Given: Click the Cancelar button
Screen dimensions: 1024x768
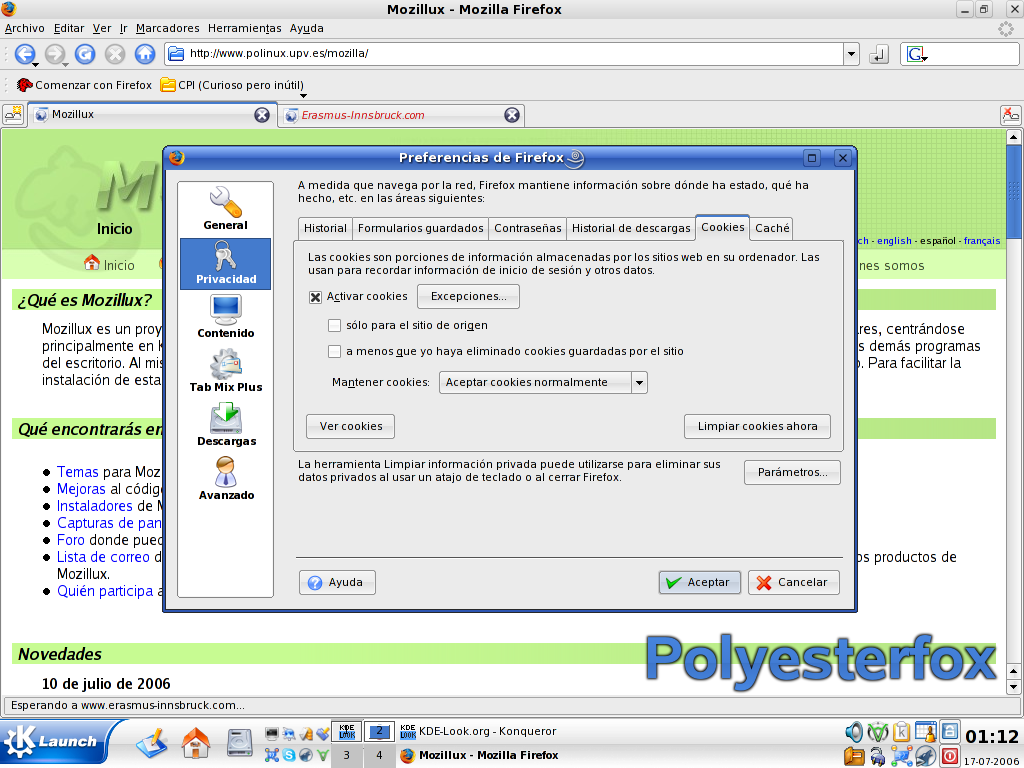Looking at the screenshot, I should [x=793, y=582].
